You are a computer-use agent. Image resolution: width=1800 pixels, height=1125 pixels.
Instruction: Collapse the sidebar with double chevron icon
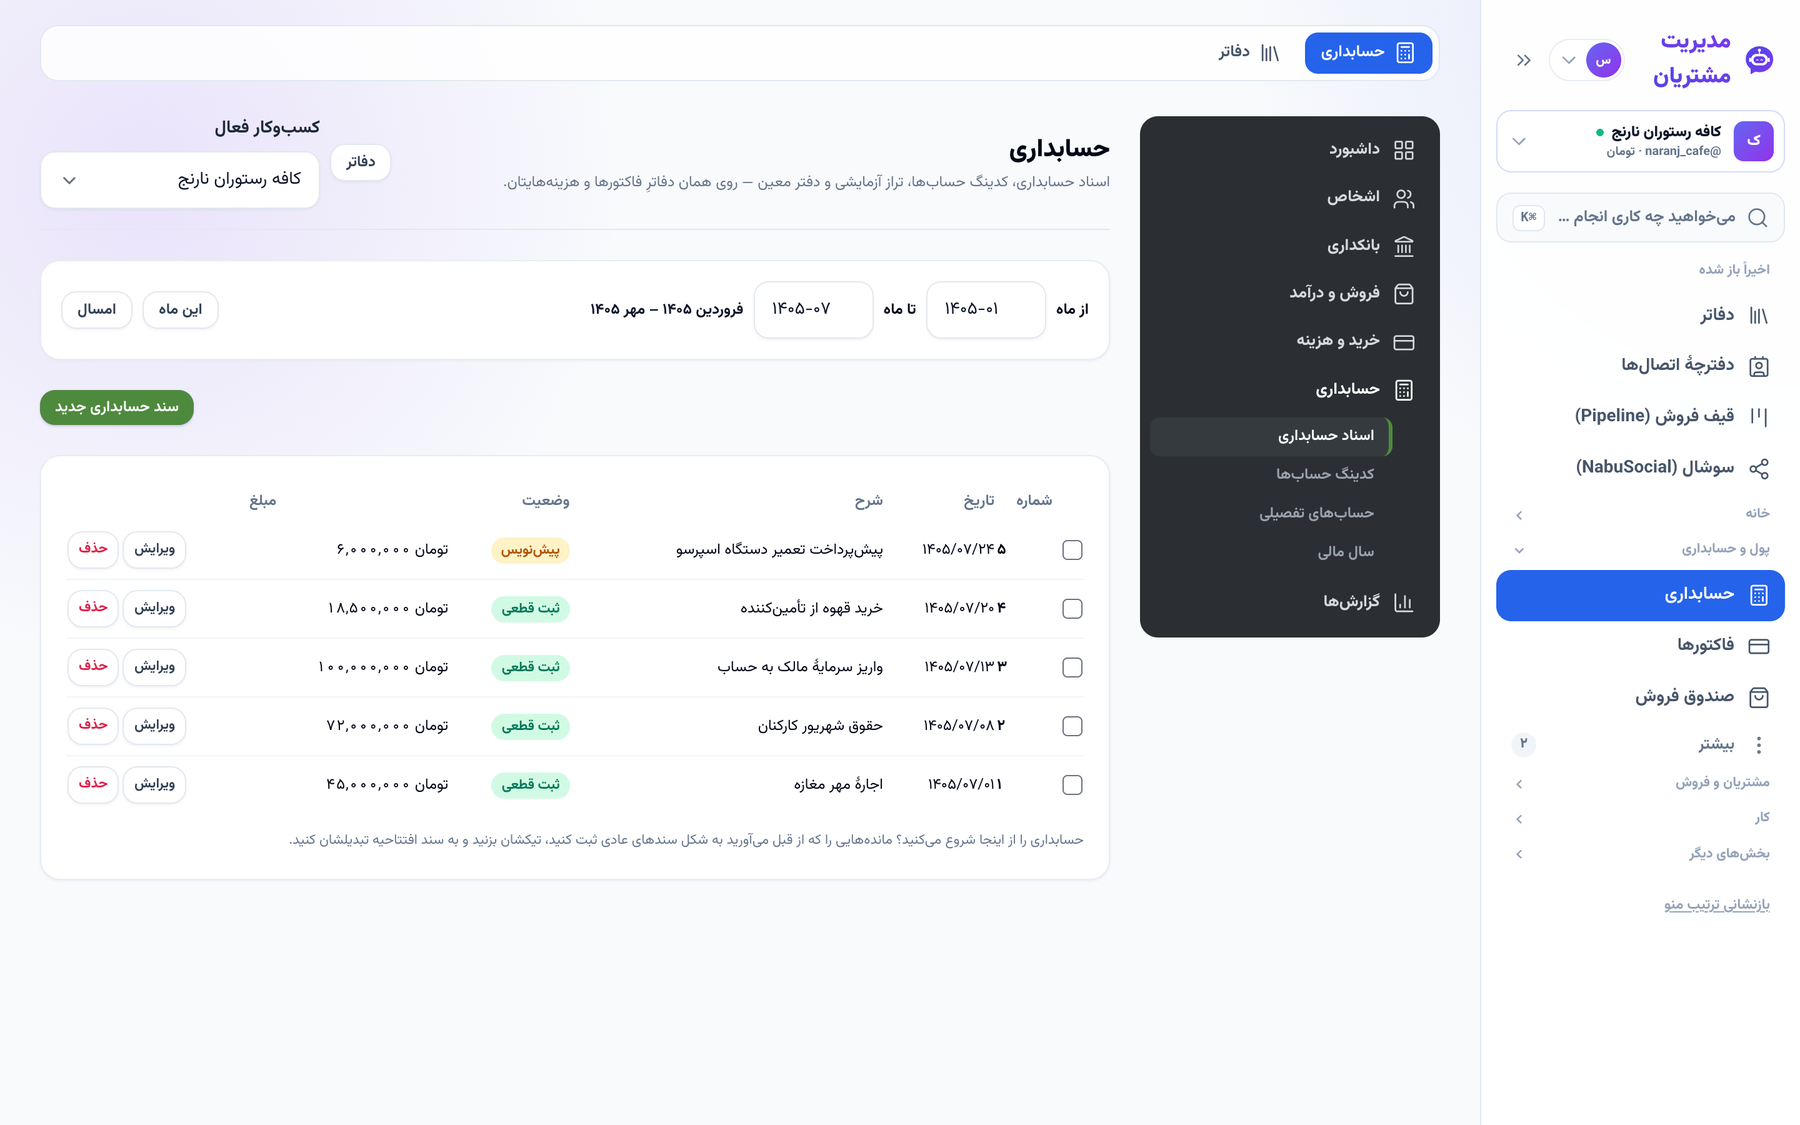pyautogui.click(x=1523, y=60)
